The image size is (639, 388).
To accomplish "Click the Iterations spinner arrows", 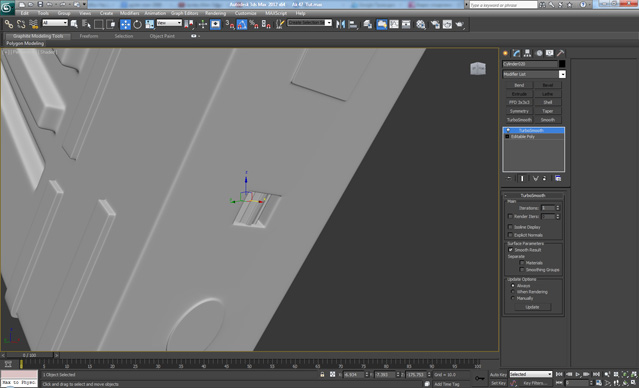I will point(558,208).
